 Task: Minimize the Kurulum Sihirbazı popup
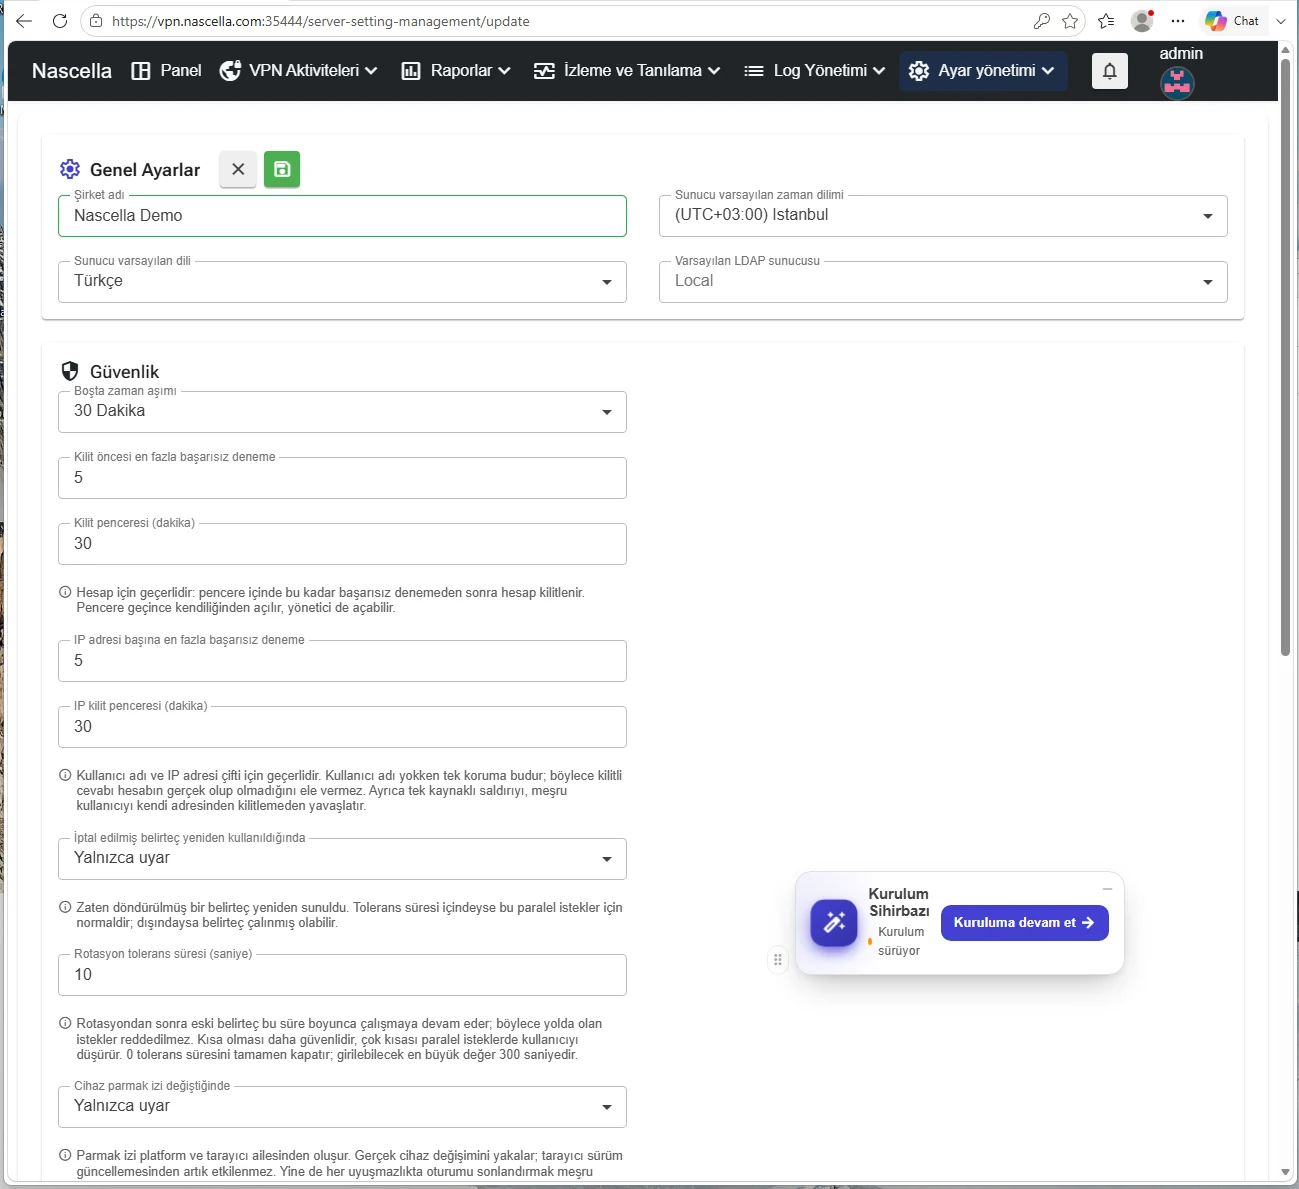pyautogui.click(x=1107, y=889)
